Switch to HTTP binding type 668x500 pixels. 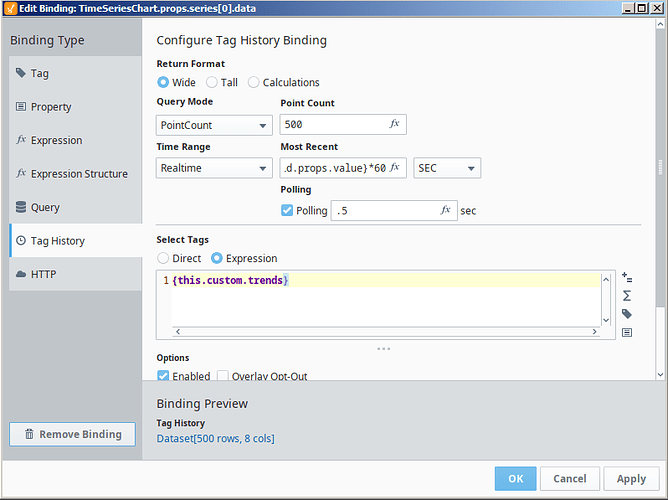click(75, 274)
